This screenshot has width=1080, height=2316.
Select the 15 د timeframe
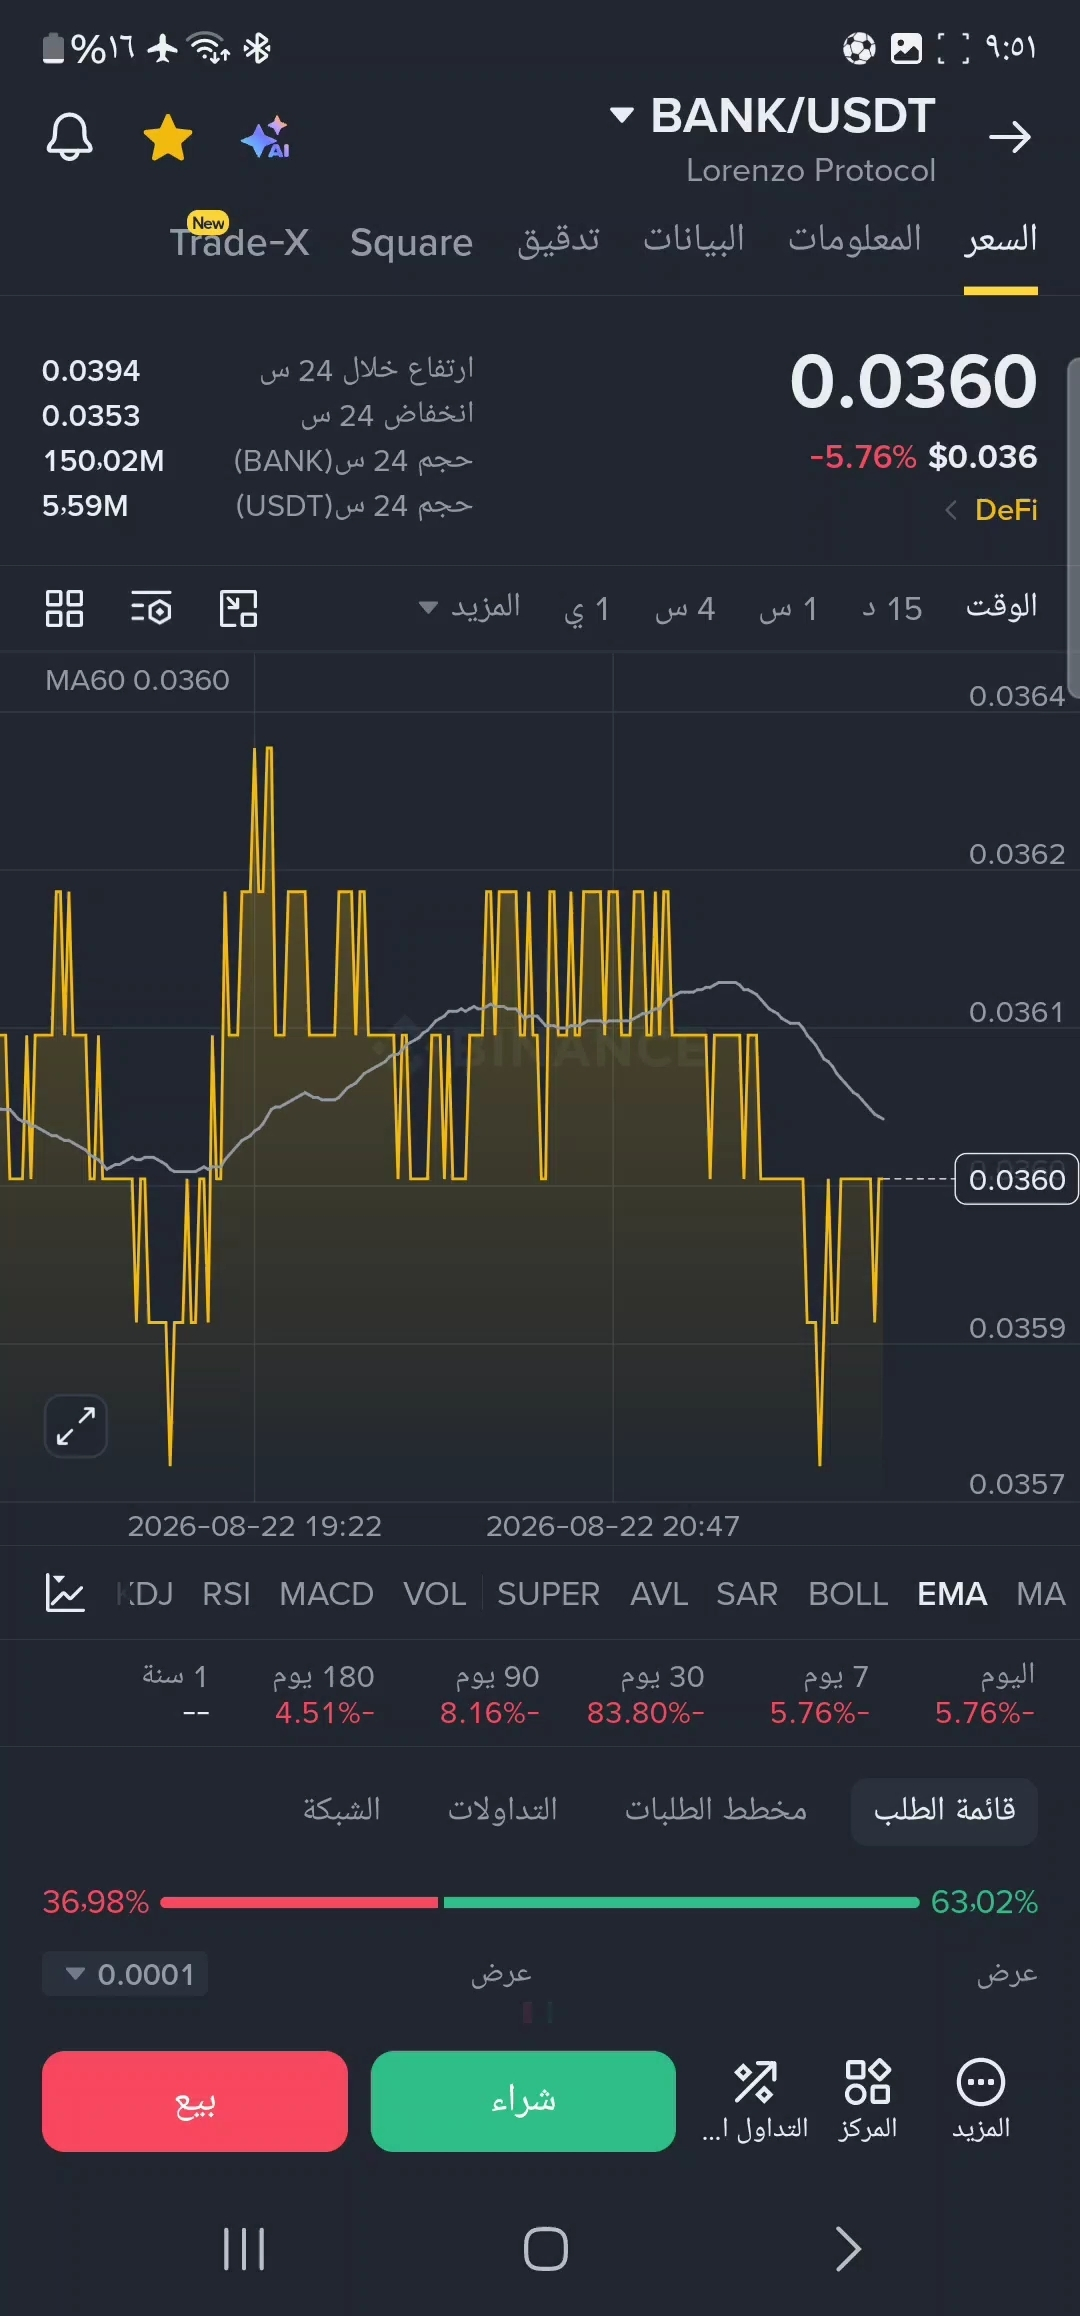[892, 608]
